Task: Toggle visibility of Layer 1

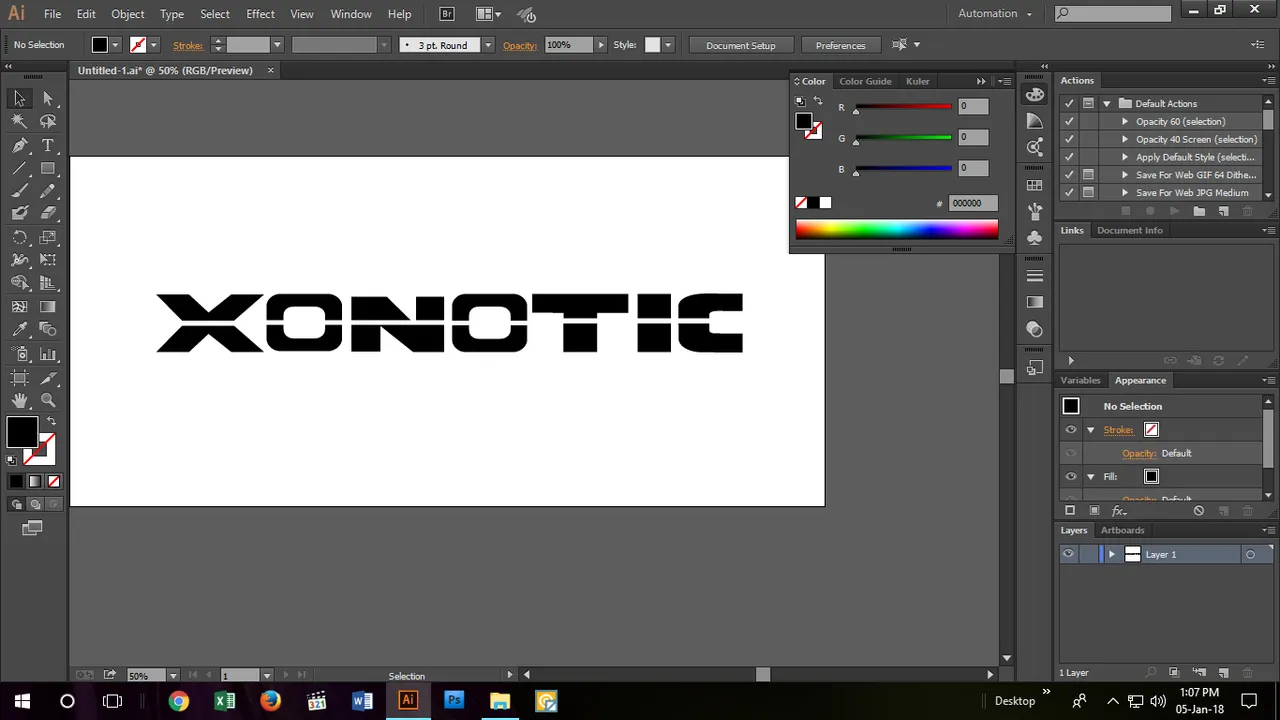Action: (x=1069, y=554)
